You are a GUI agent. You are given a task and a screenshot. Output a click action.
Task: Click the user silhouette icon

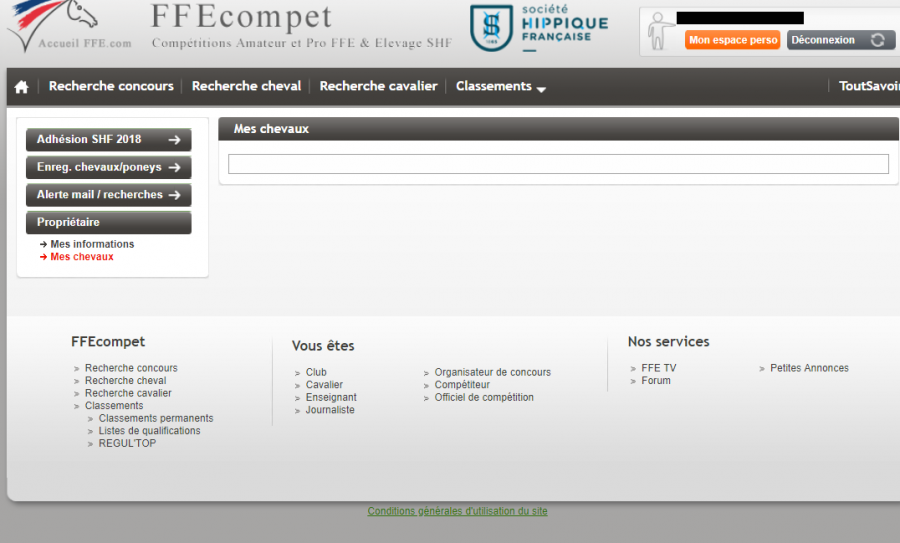(x=659, y=31)
